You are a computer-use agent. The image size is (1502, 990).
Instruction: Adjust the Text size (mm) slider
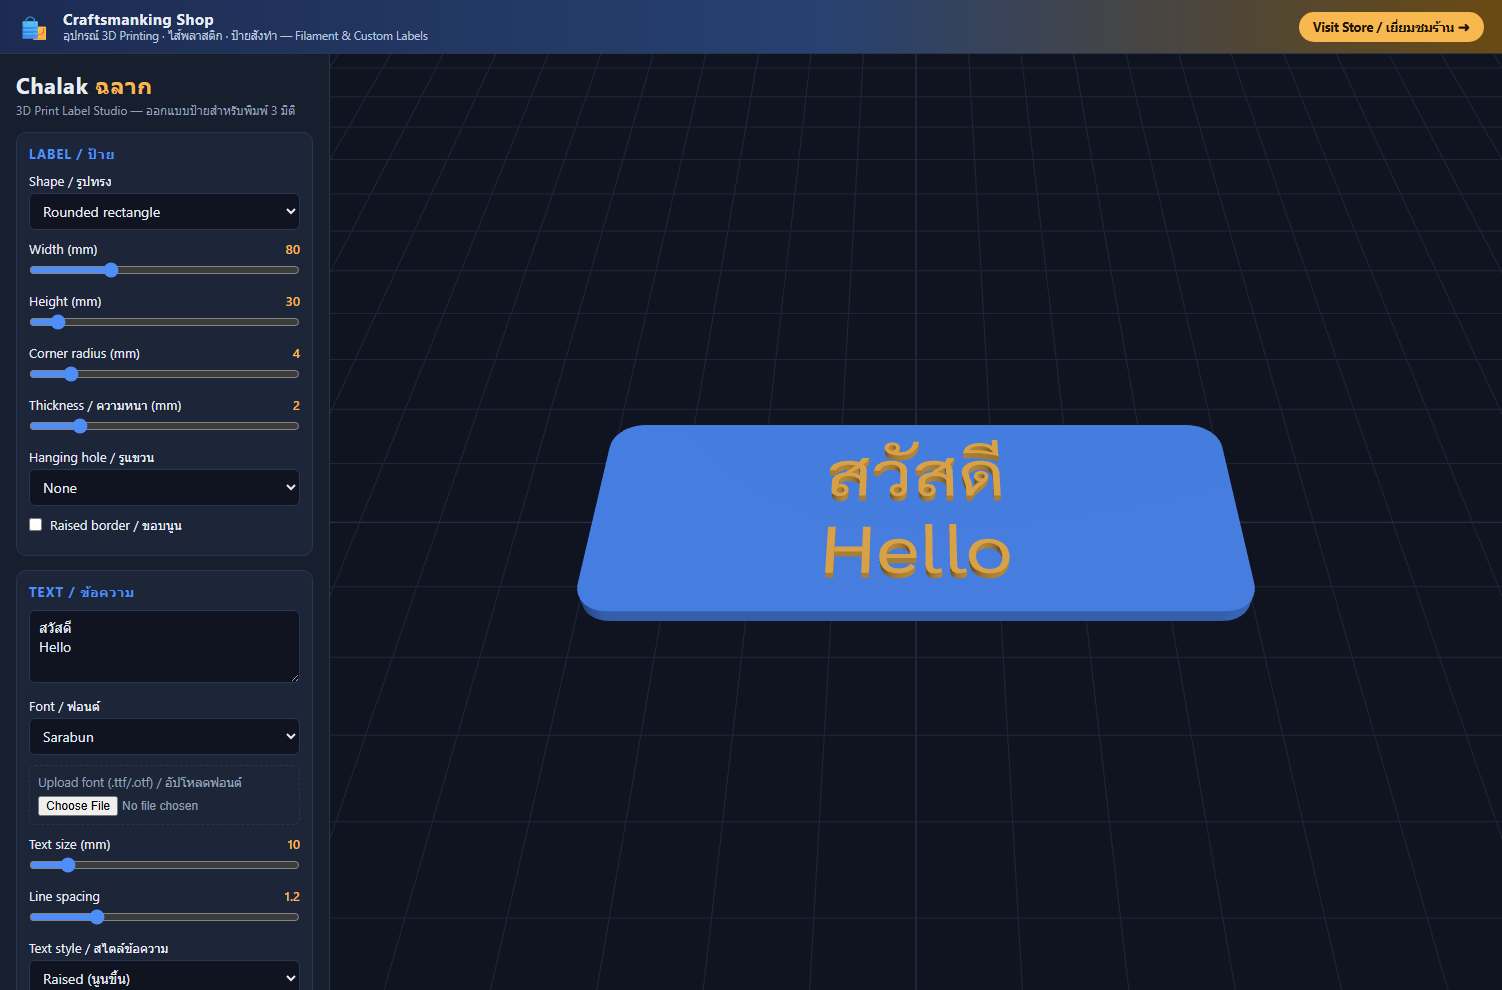click(x=164, y=865)
